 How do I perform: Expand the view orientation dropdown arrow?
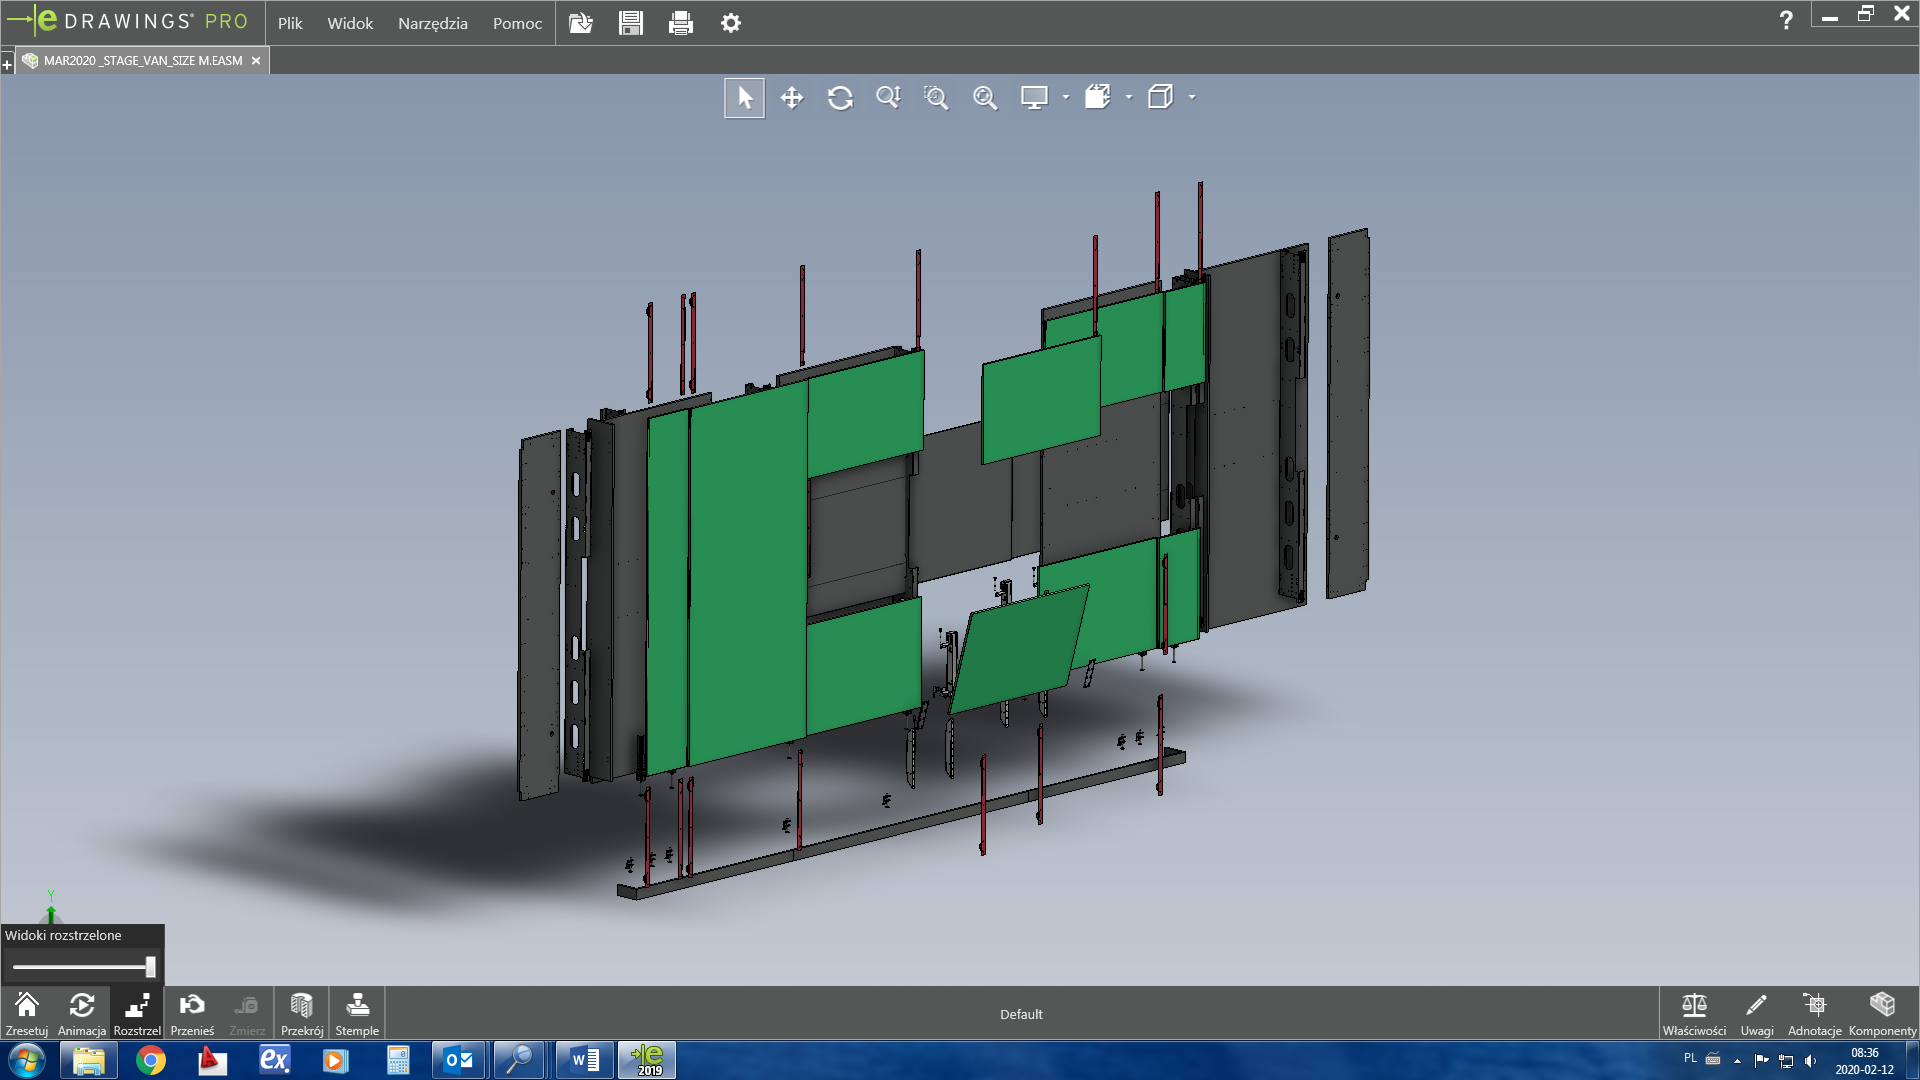pos(1129,98)
